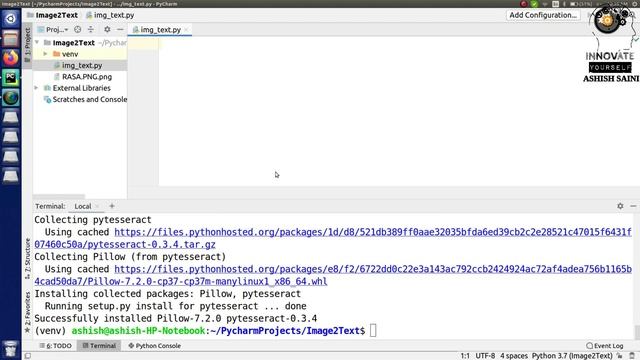Click inside the empty code editor
Screen dimensions: 640x360
pos(398,111)
